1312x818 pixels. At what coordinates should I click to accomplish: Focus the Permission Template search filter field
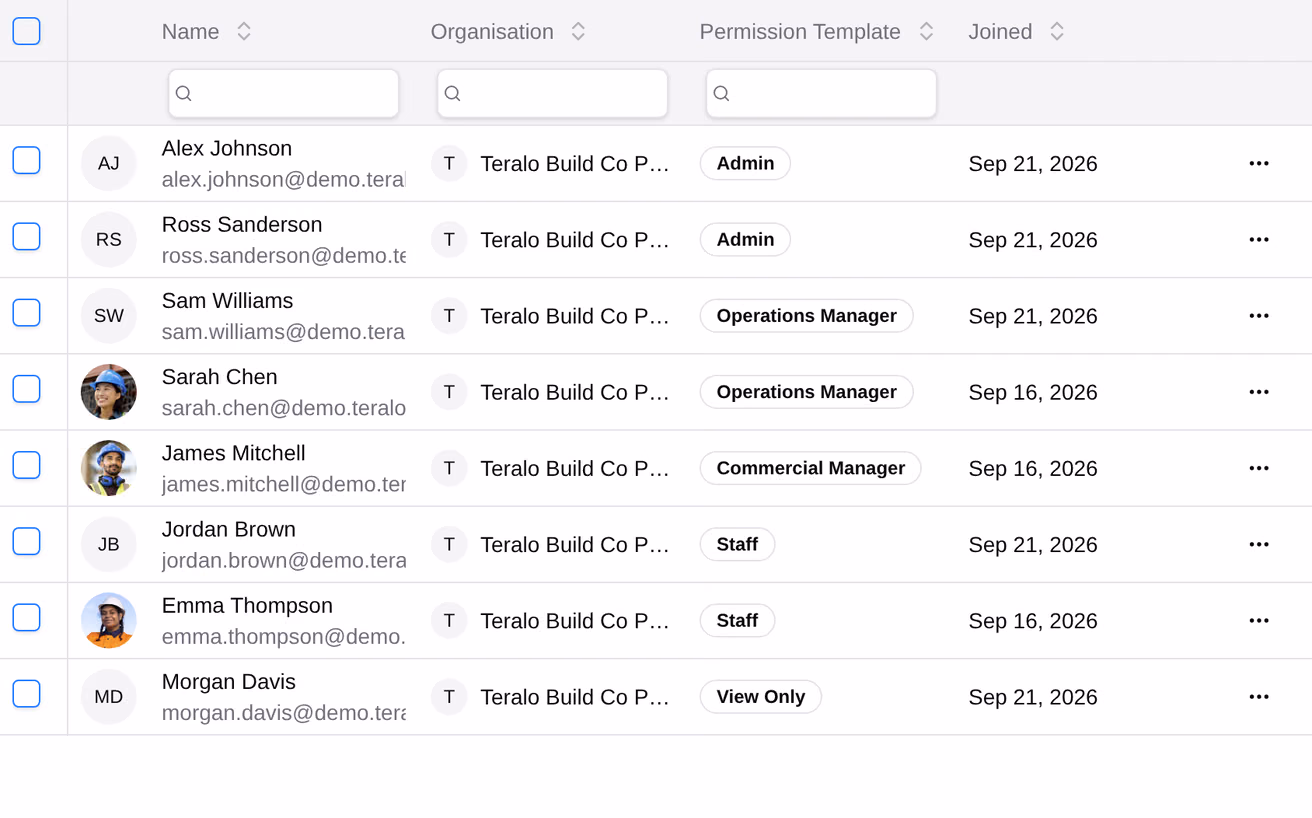(822, 93)
